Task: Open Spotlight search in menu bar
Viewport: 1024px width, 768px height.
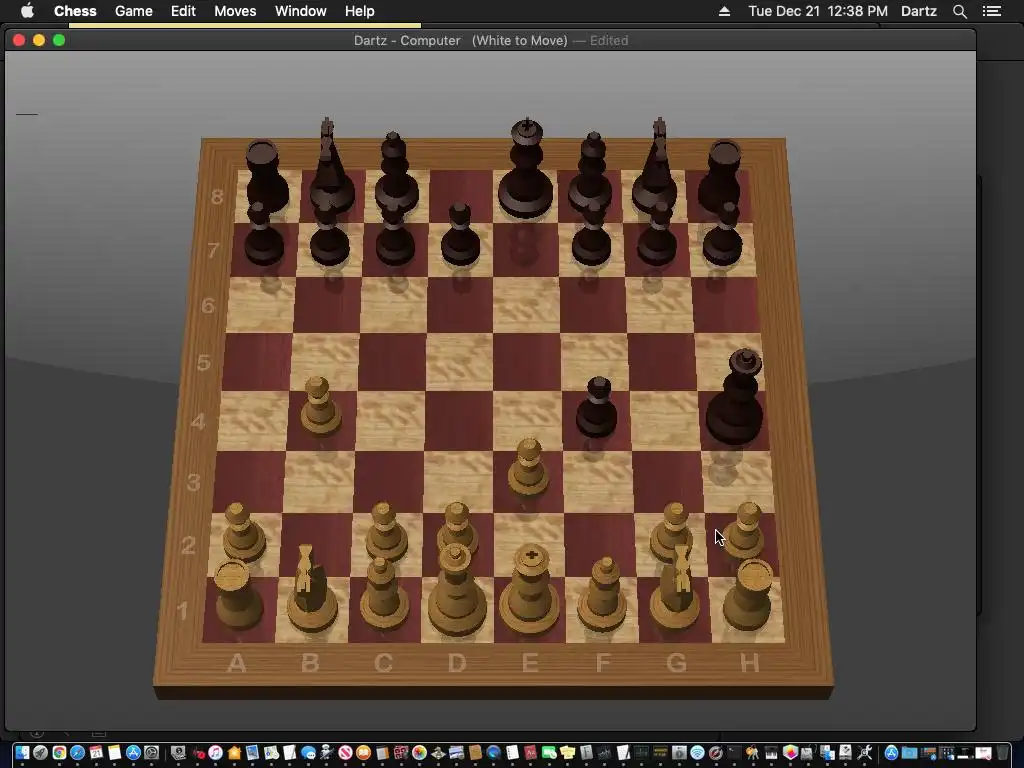Action: point(960,11)
